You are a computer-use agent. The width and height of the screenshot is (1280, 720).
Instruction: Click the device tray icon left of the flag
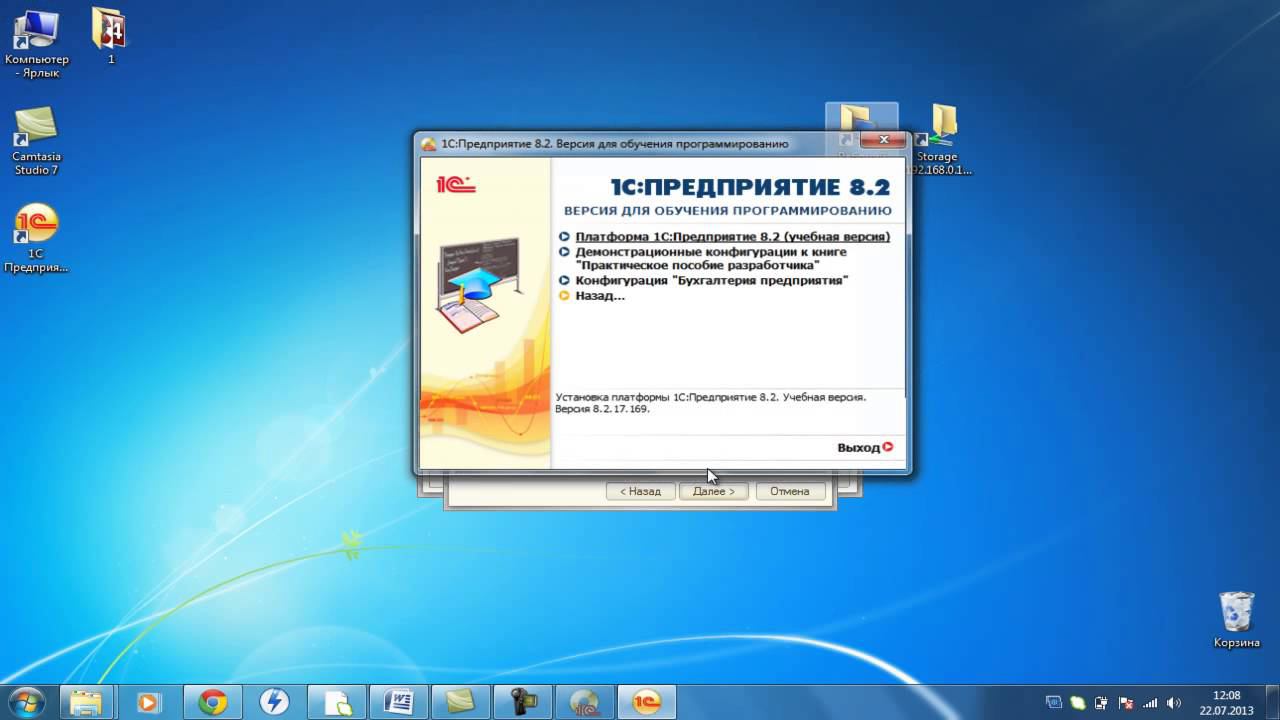pos(1101,703)
